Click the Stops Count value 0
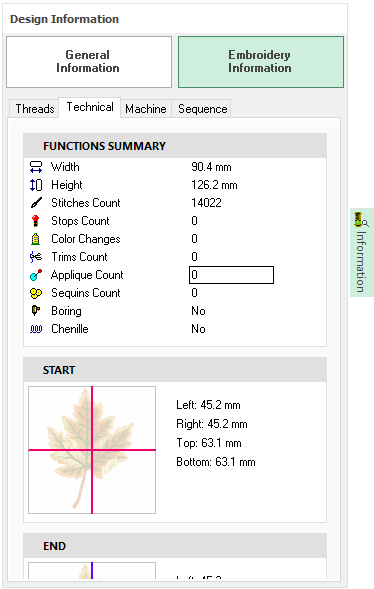 (x=194, y=221)
